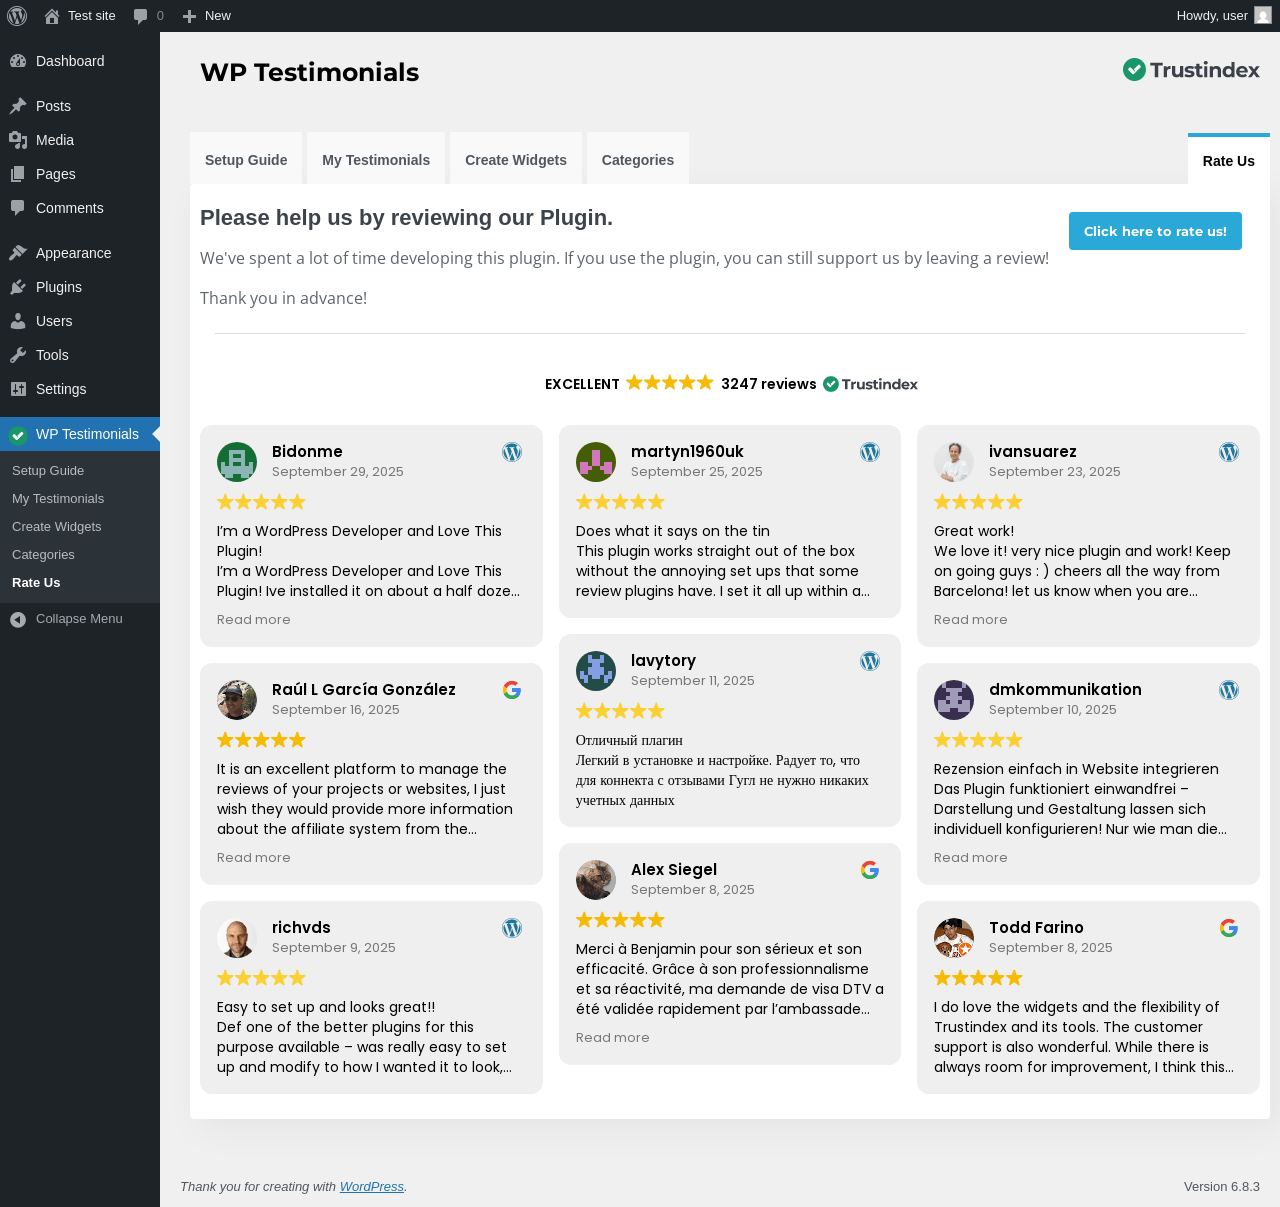Select the Rate Us tab
Screen dimensions: 1280x1207
(x=1229, y=160)
